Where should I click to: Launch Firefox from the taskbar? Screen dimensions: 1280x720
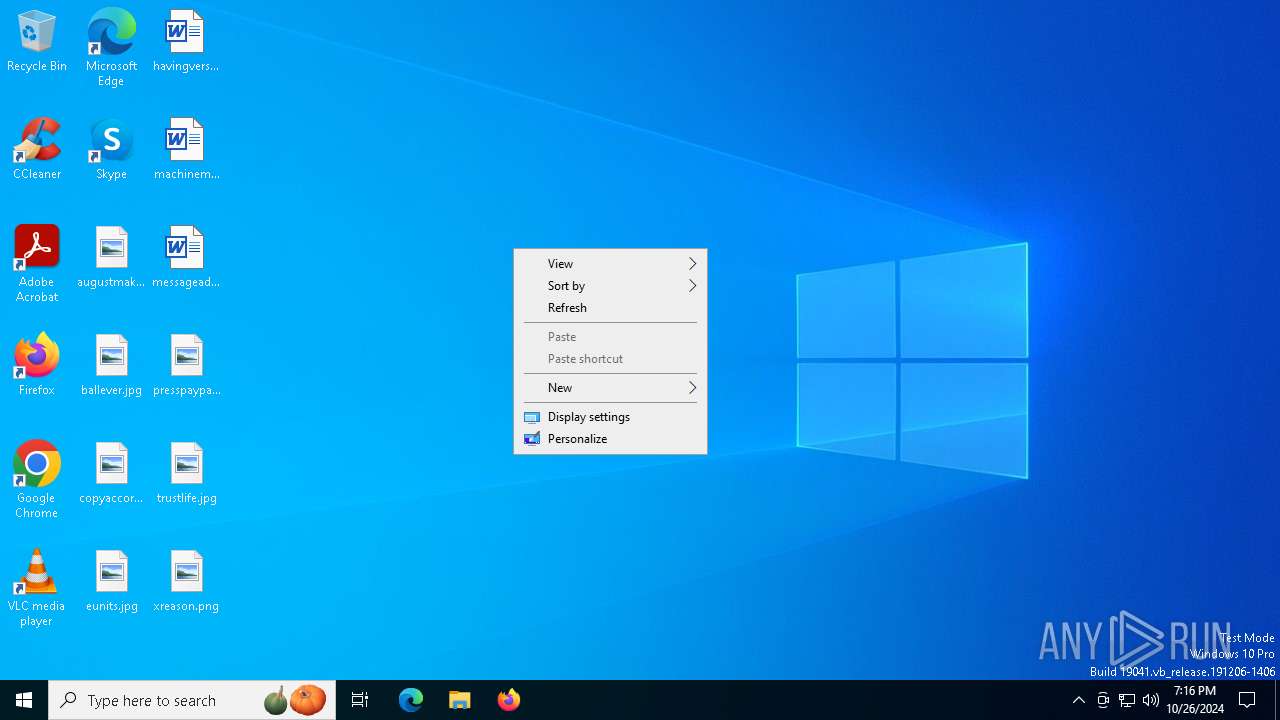coord(509,700)
